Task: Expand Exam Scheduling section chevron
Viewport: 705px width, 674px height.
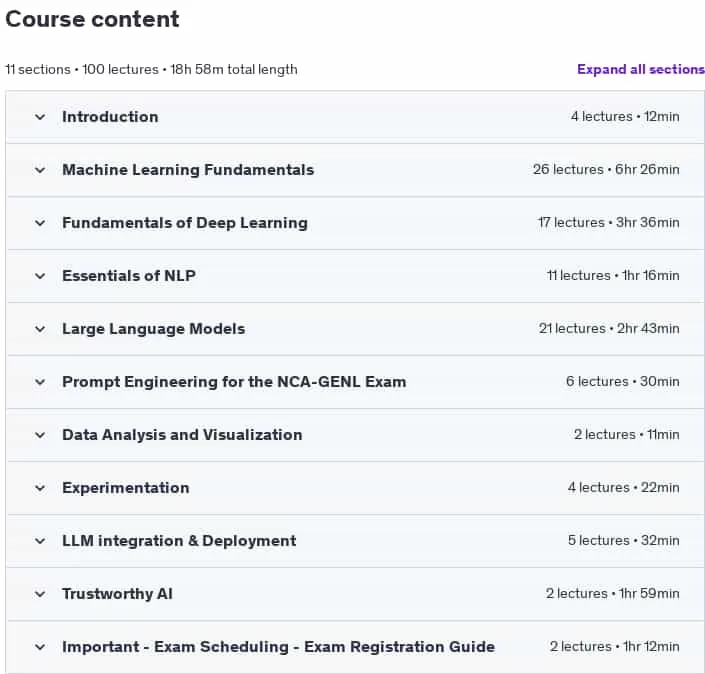Action: 40,647
